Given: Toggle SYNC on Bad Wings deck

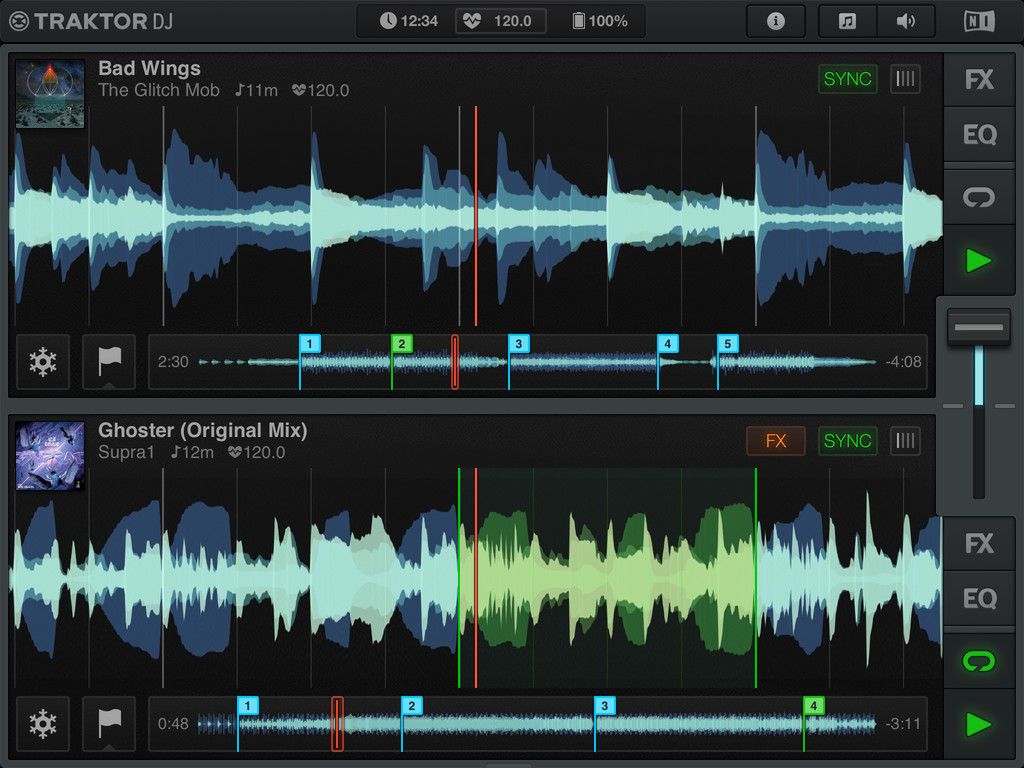Looking at the screenshot, I should [847, 79].
